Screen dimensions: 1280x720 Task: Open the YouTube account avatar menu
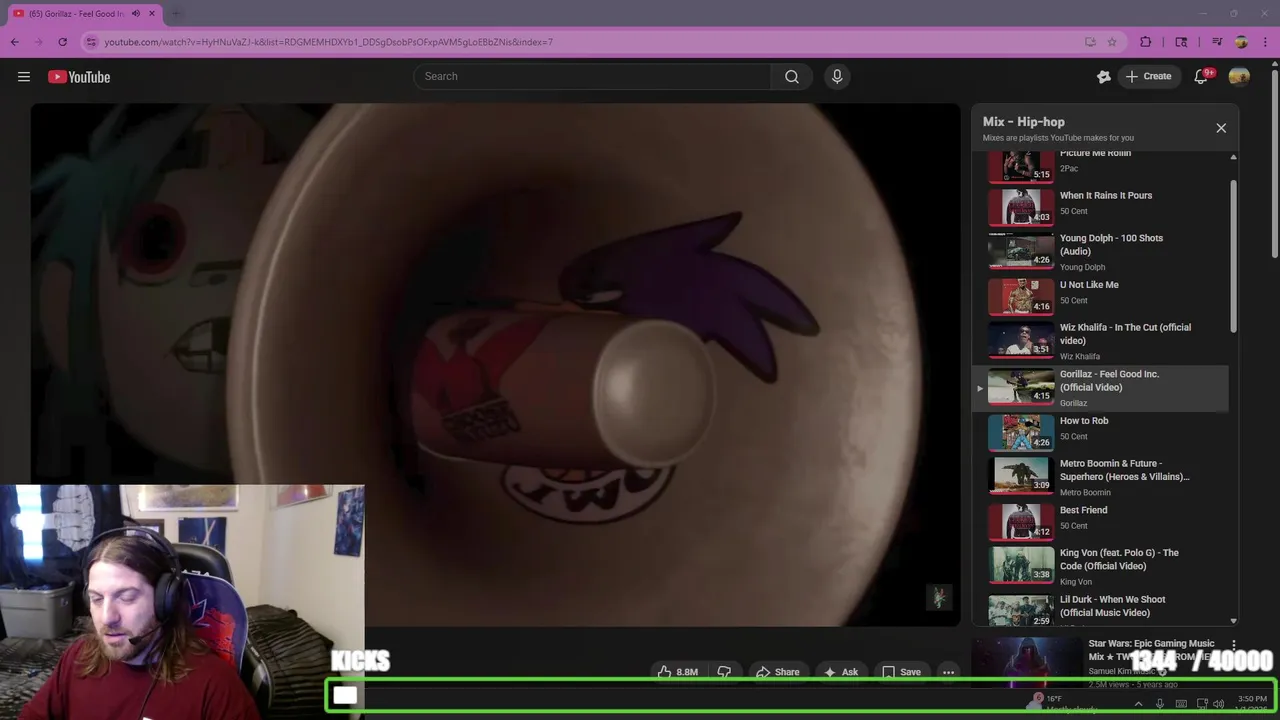pyautogui.click(x=1239, y=77)
